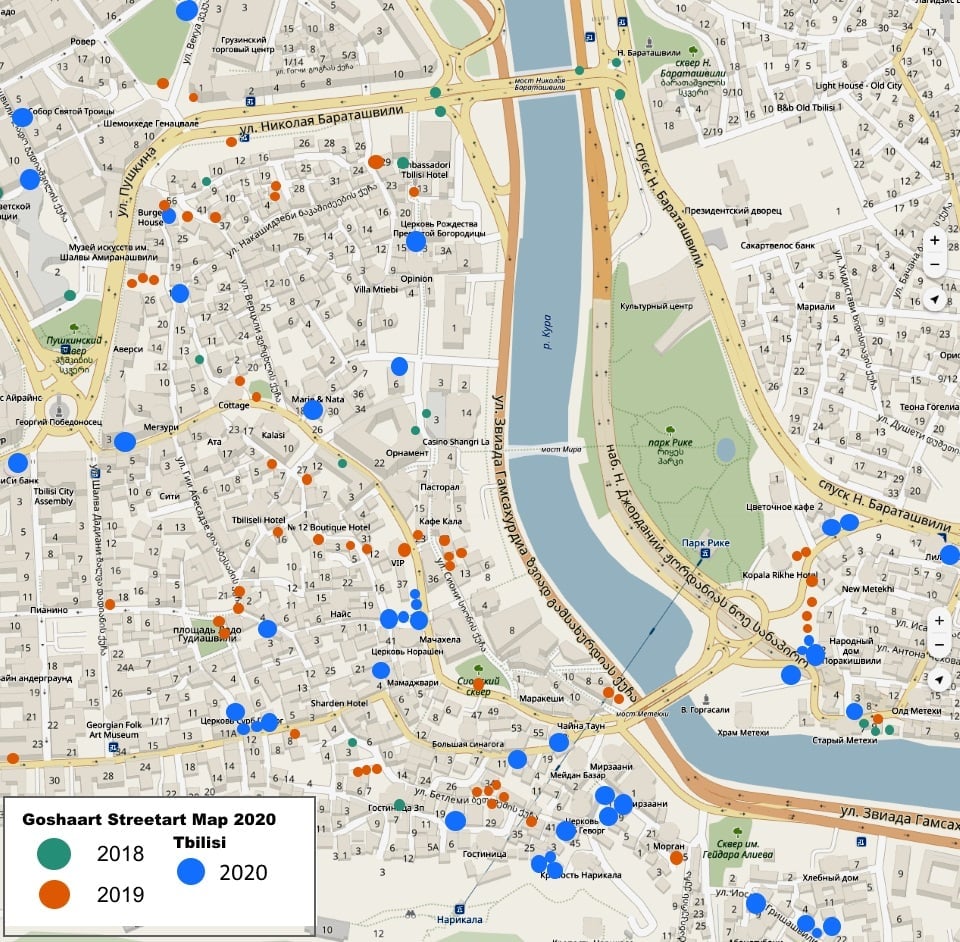Zoom out with the minus button above Мариали
This screenshot has height=942, width=960.
(x=934, y=264)
